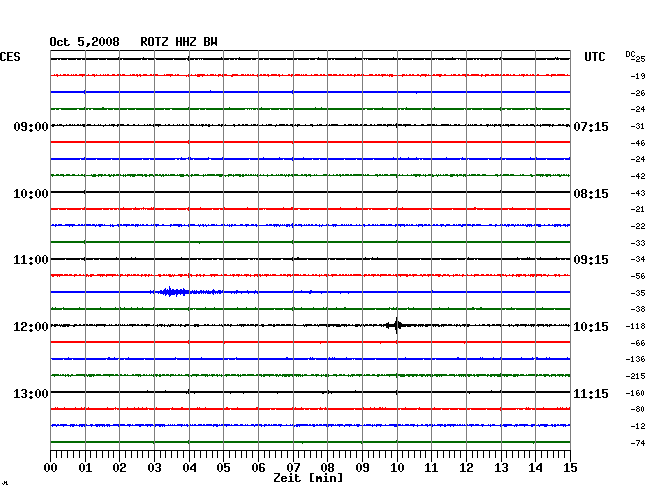Click the DC value -43
This screenshot has width=650, height=494.
(638, 193)
